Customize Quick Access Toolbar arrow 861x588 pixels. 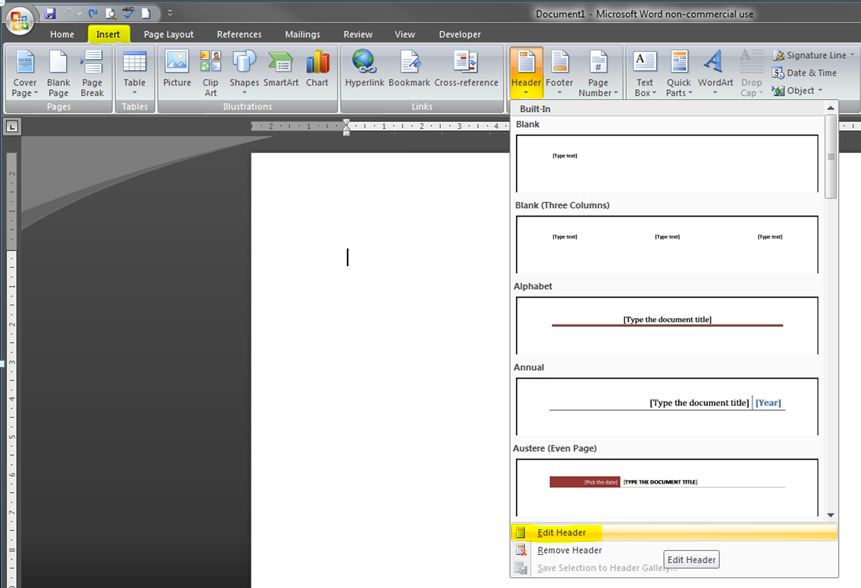[170, 13]
